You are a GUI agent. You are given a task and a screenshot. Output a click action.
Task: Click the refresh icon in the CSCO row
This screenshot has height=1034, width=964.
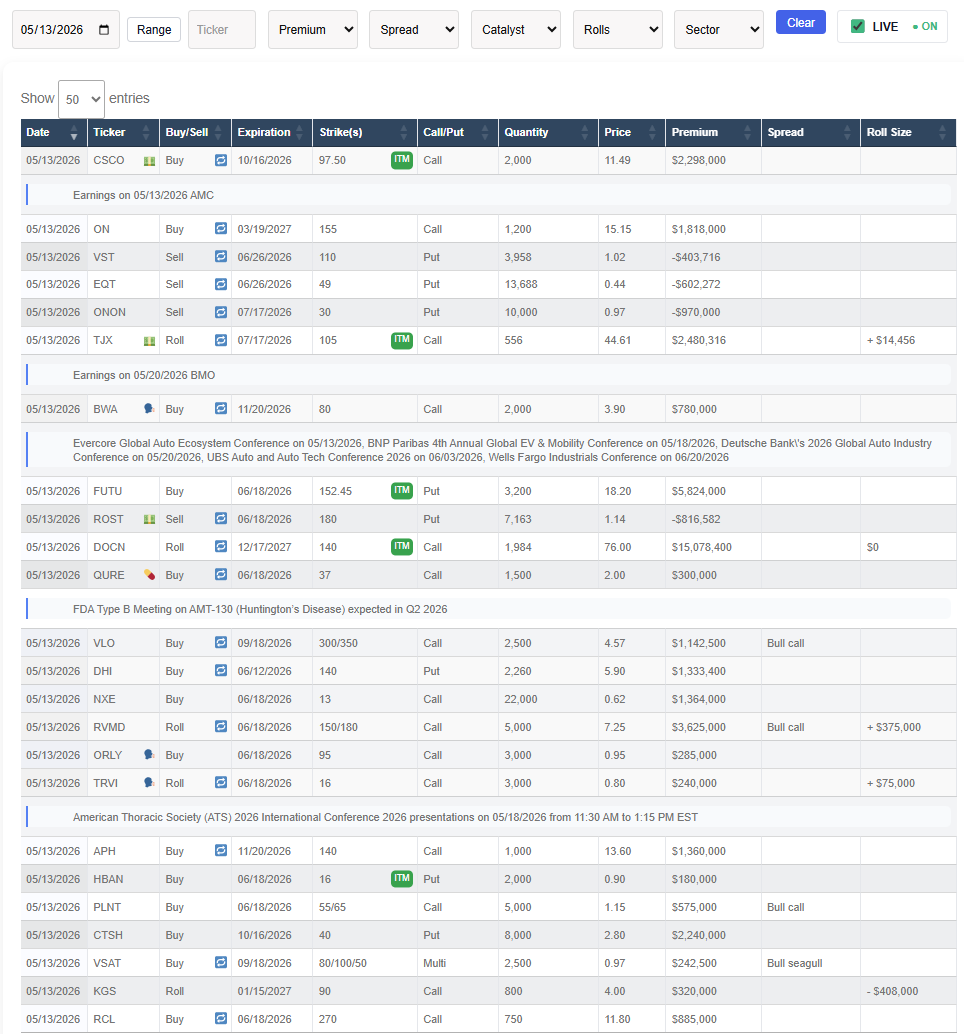pyautogui.click(x=221, y=160)
